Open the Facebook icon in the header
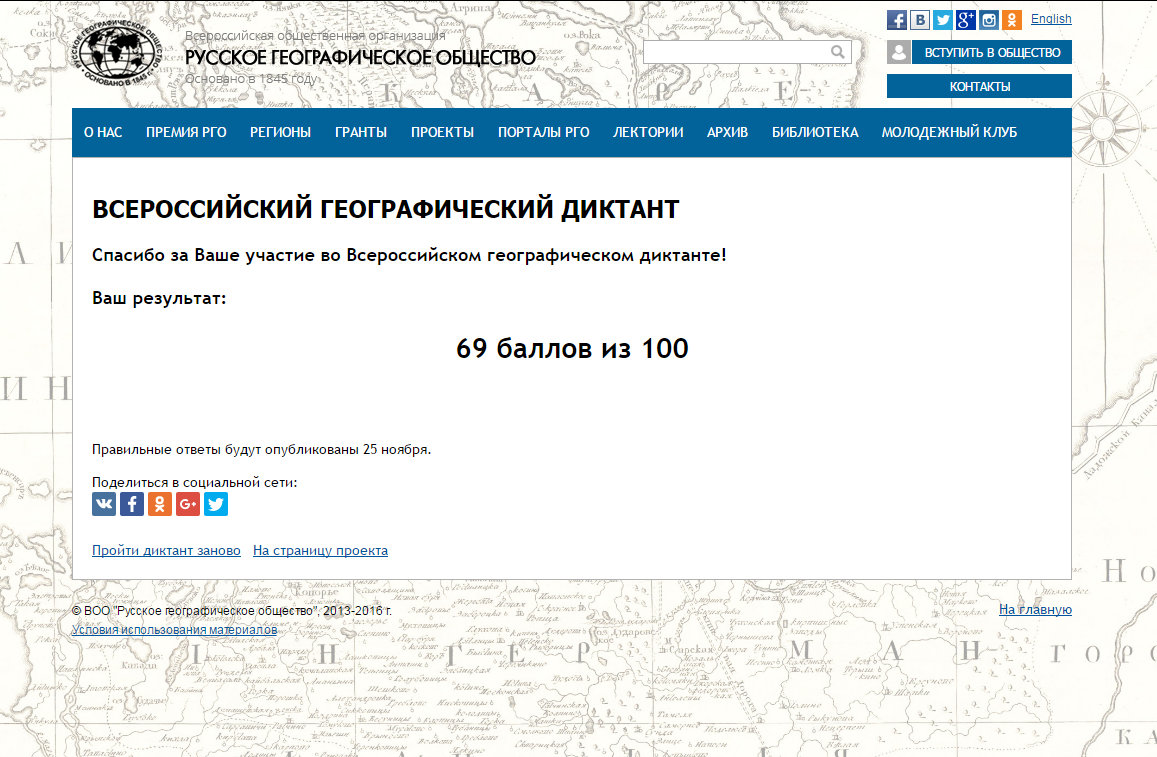This screenshot has height=757, width=1157. pyautogui.click(x=897, y=20)
